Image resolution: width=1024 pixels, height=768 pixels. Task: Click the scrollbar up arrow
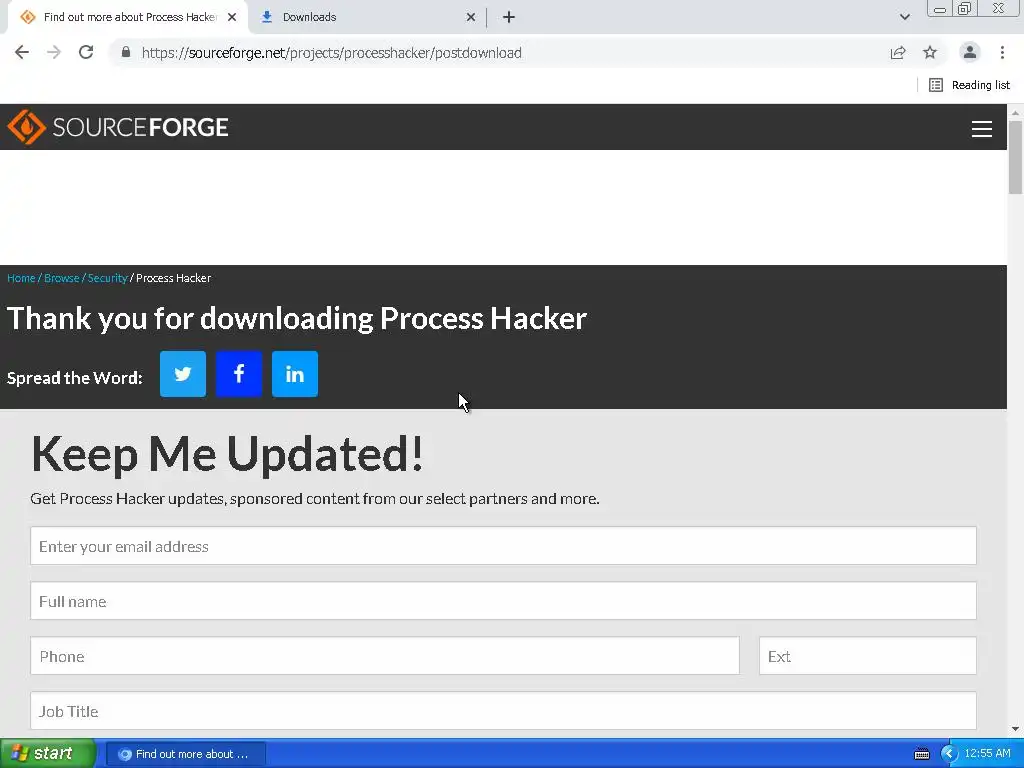click(1015, 113)
